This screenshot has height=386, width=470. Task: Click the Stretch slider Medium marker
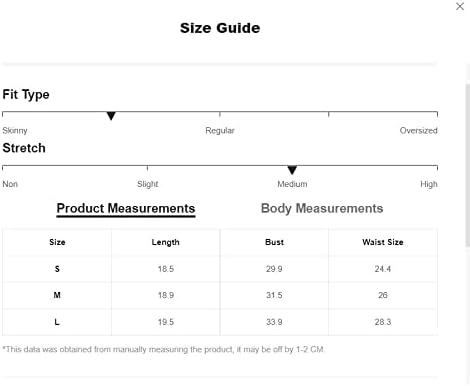292,170
